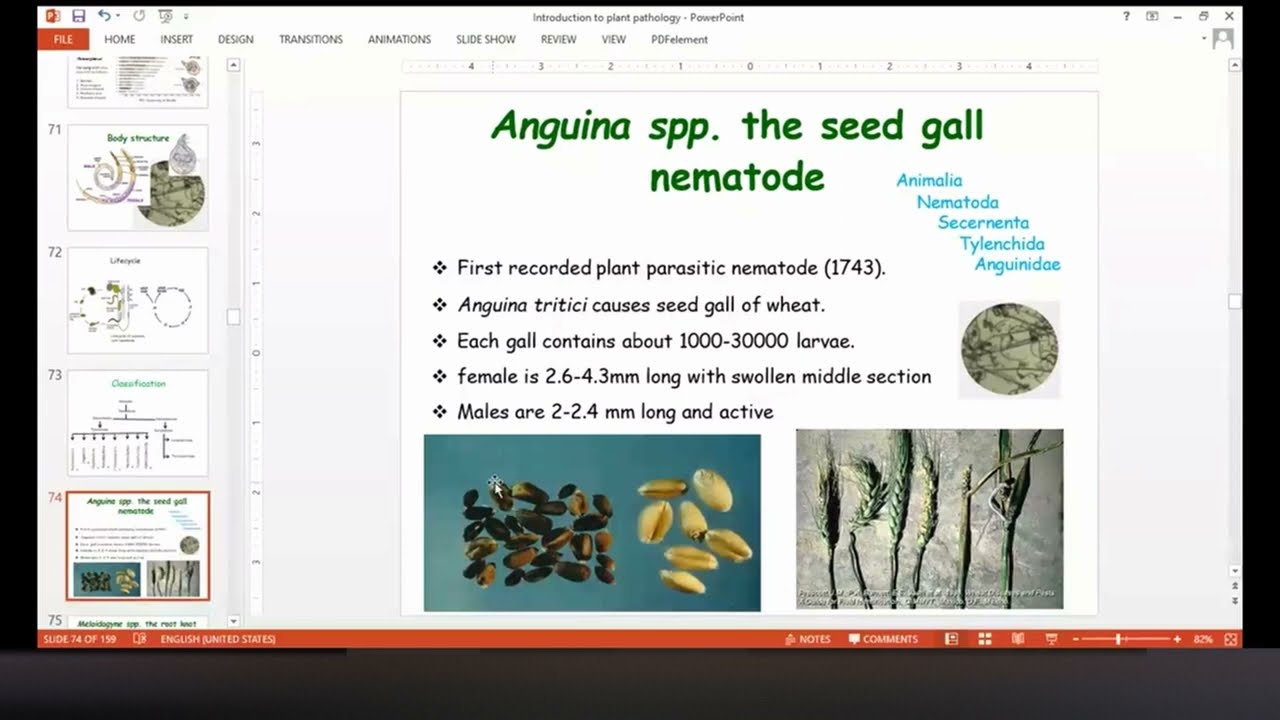Click the Redo/Repeat icon

click(x=139, y=16)
